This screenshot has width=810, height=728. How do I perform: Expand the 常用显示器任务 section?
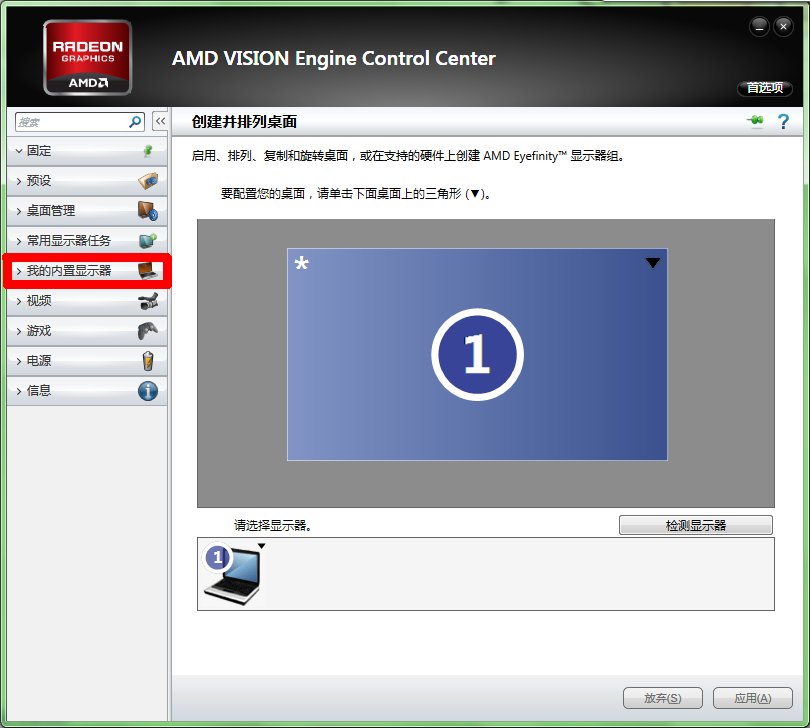pyautogui.click(x=68, y=241)
